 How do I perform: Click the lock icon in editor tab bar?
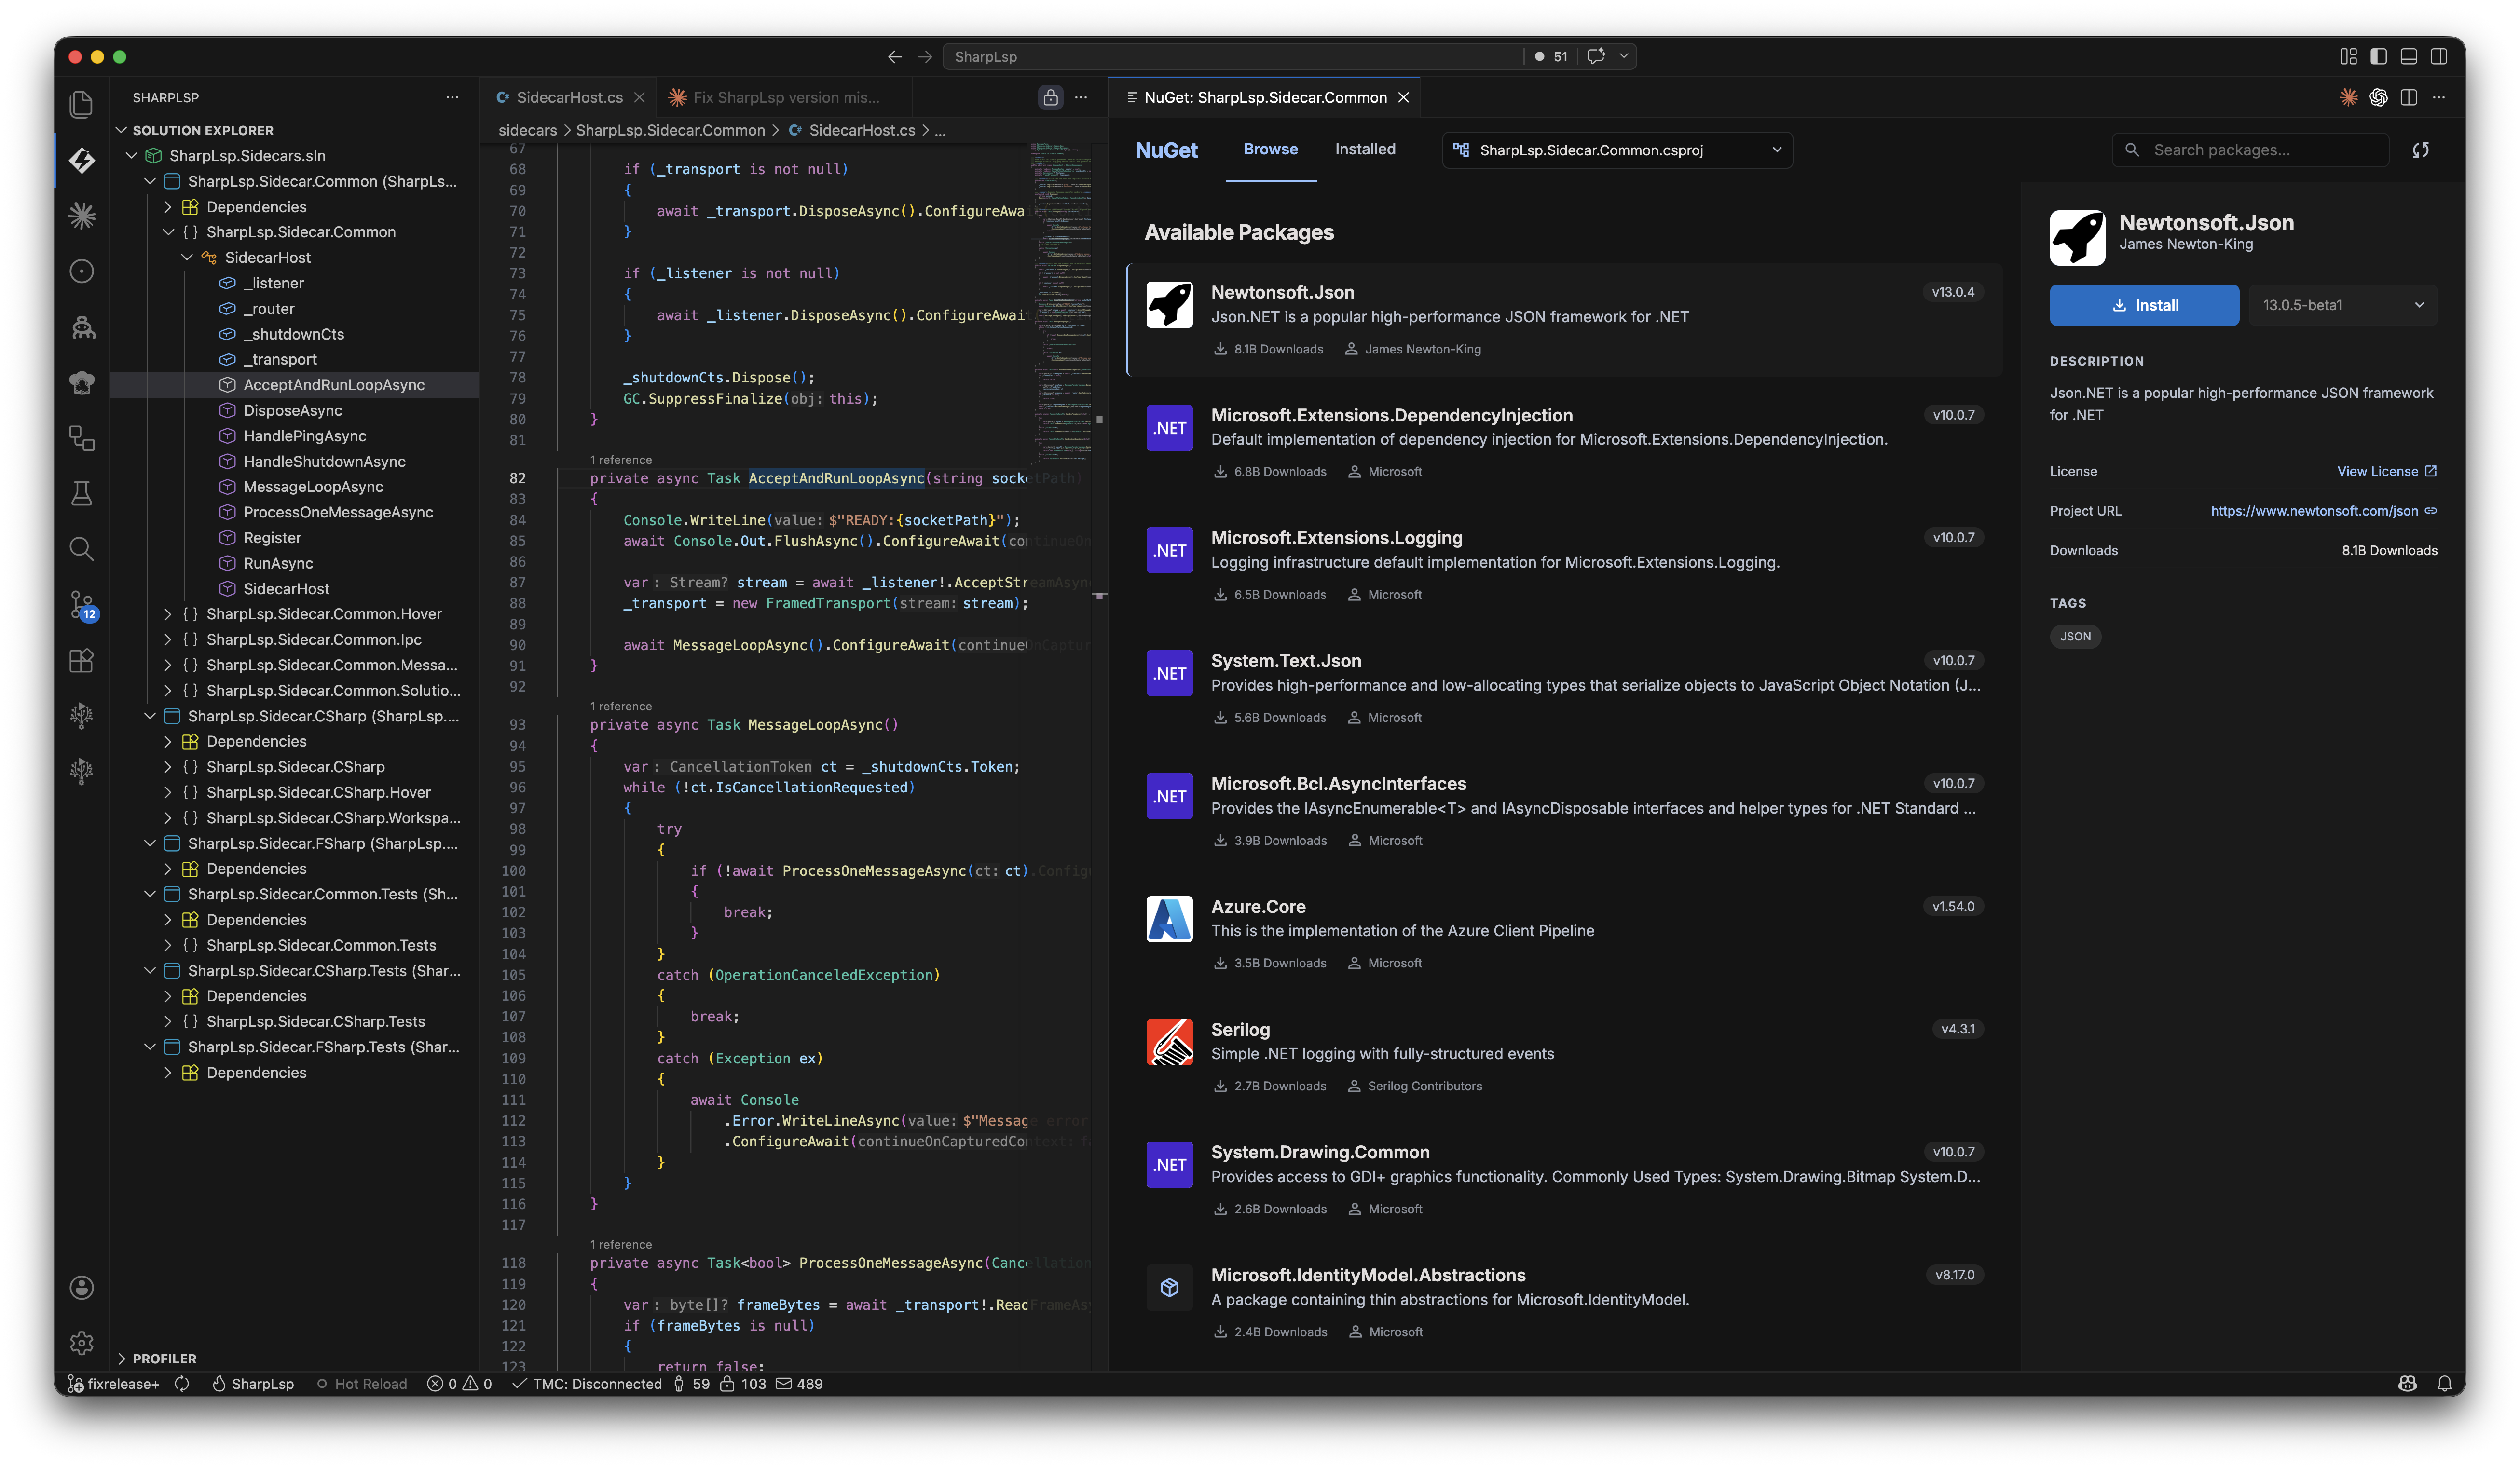(x=1050, y=97)
